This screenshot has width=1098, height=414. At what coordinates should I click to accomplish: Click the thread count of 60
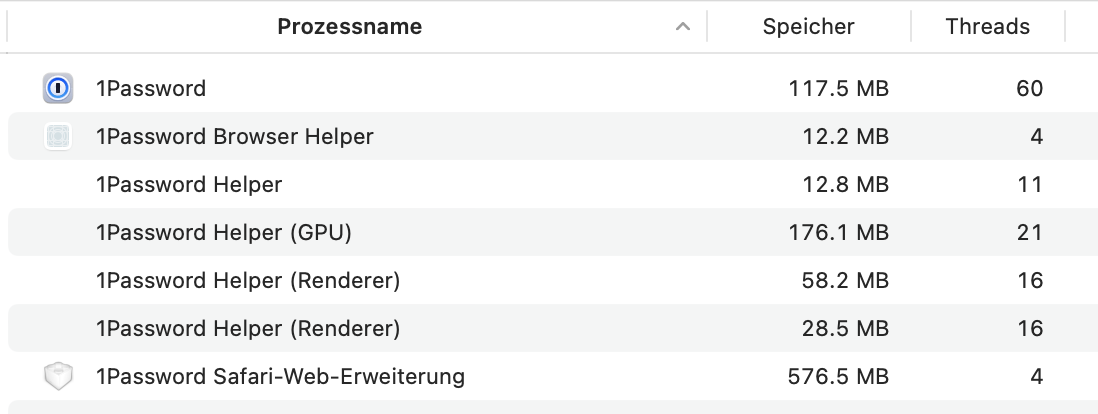point(1029,89)
